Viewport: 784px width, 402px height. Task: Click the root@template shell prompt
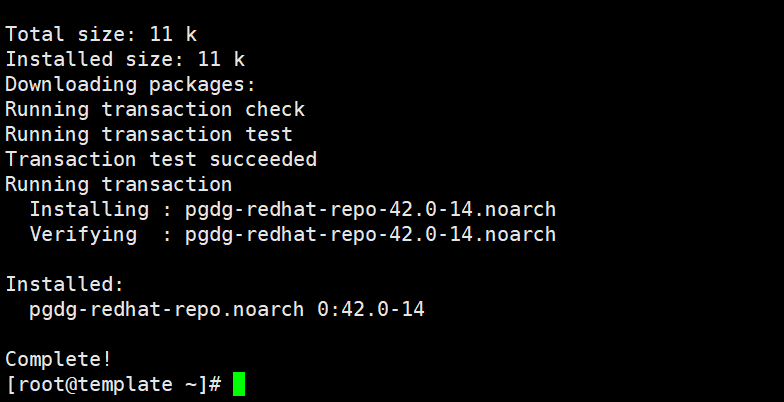114,384
